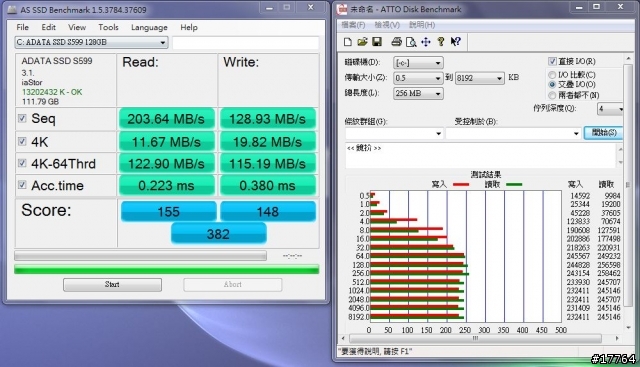Click the context help arrow-question icon
Viewport: 640px width, 367px height.
[456, 42]
